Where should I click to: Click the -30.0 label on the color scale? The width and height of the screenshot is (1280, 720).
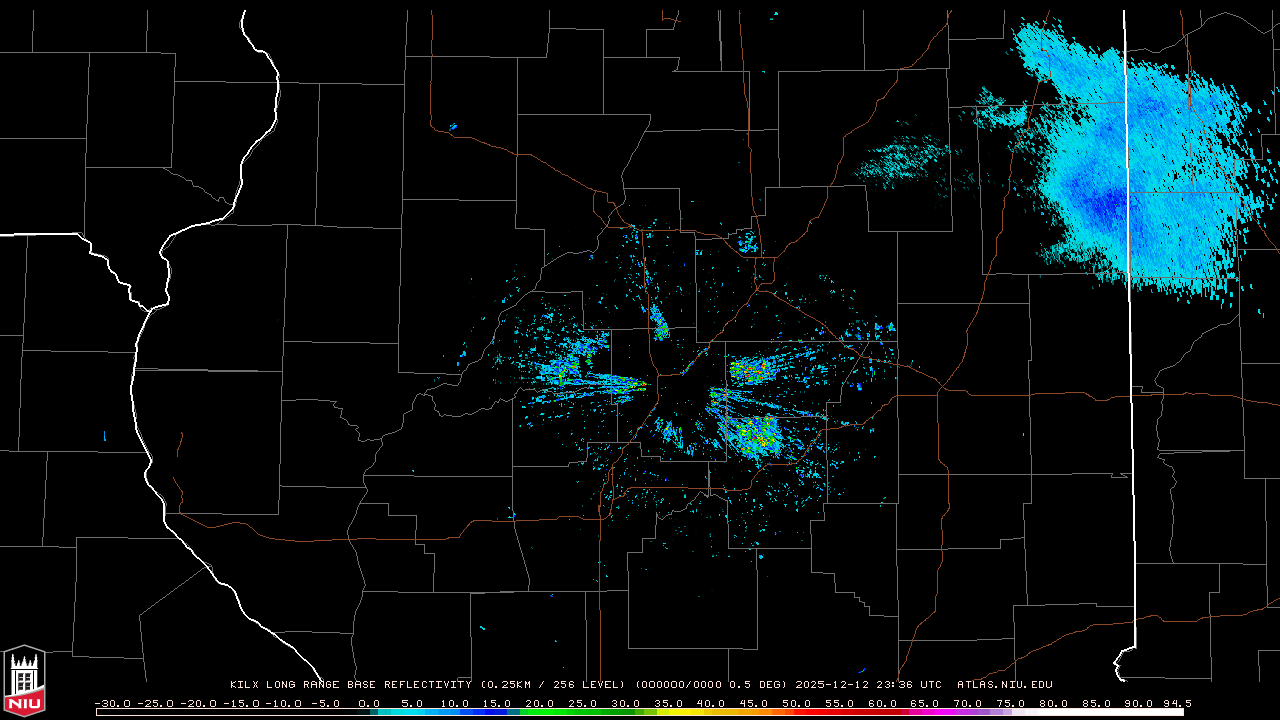[x=112, y=703]
